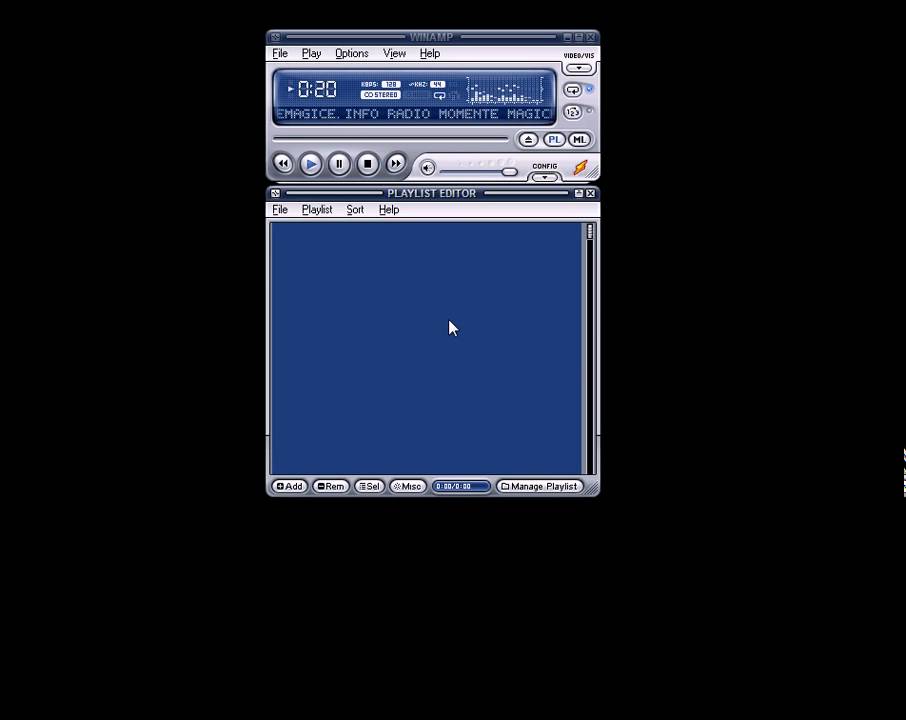Click the Sel selection button
906x720 pixels.
click(369, 487)
